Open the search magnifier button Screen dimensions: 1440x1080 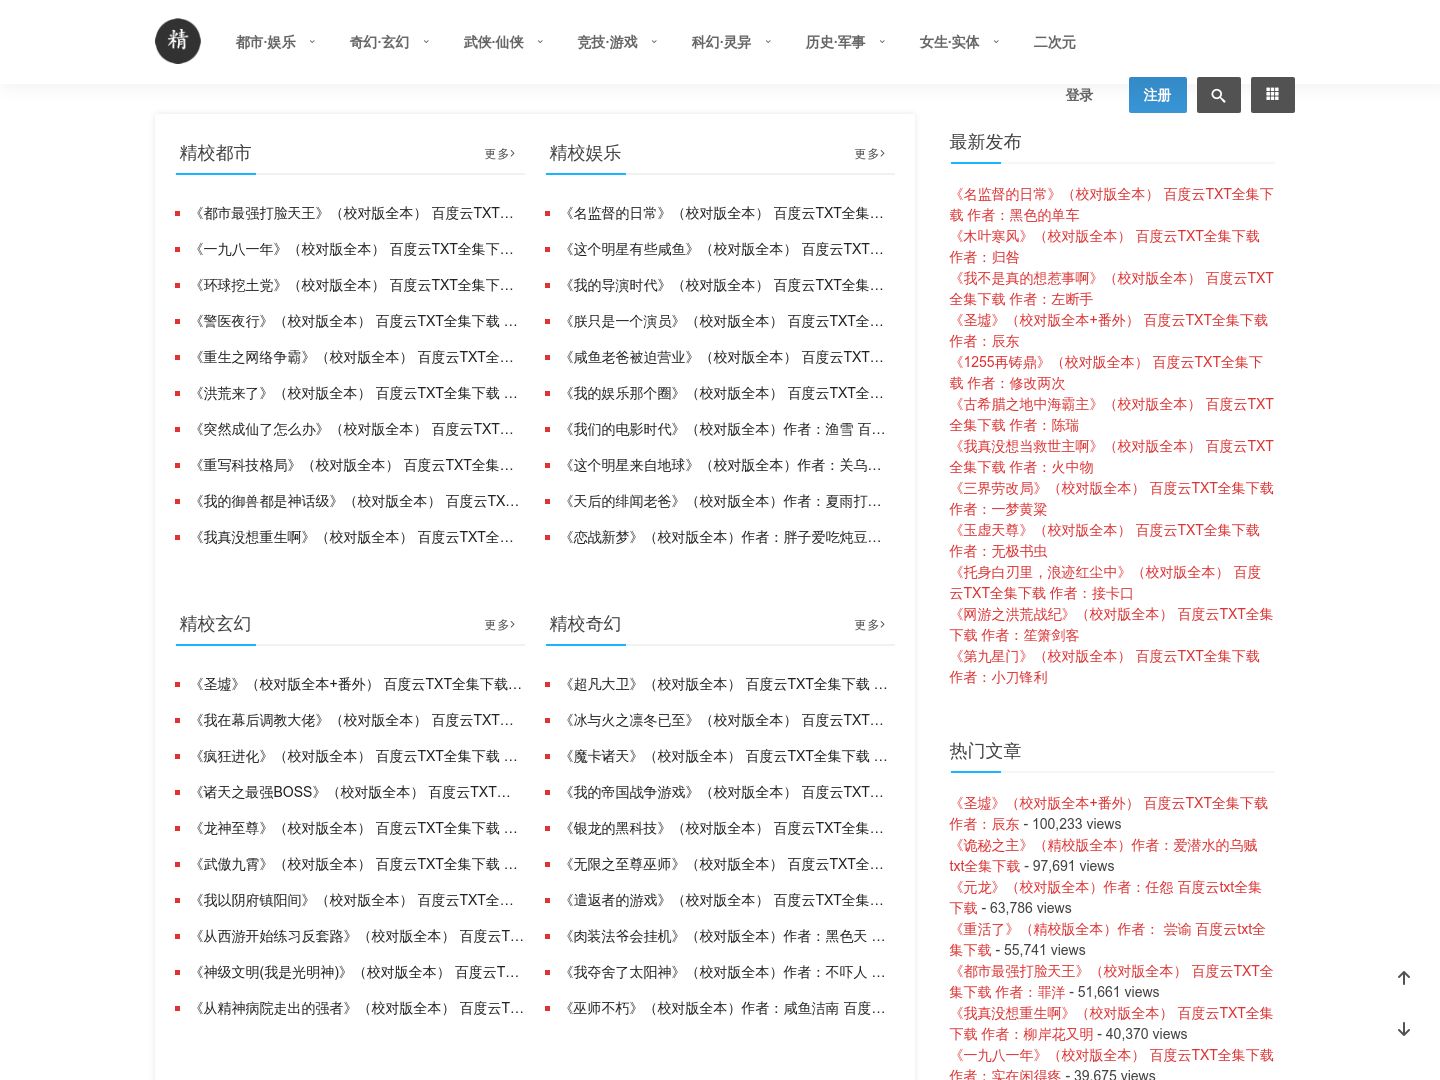(x=1218, y=95)
